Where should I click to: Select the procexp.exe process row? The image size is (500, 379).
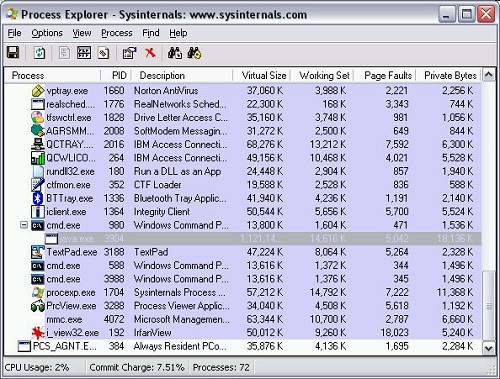243,292
